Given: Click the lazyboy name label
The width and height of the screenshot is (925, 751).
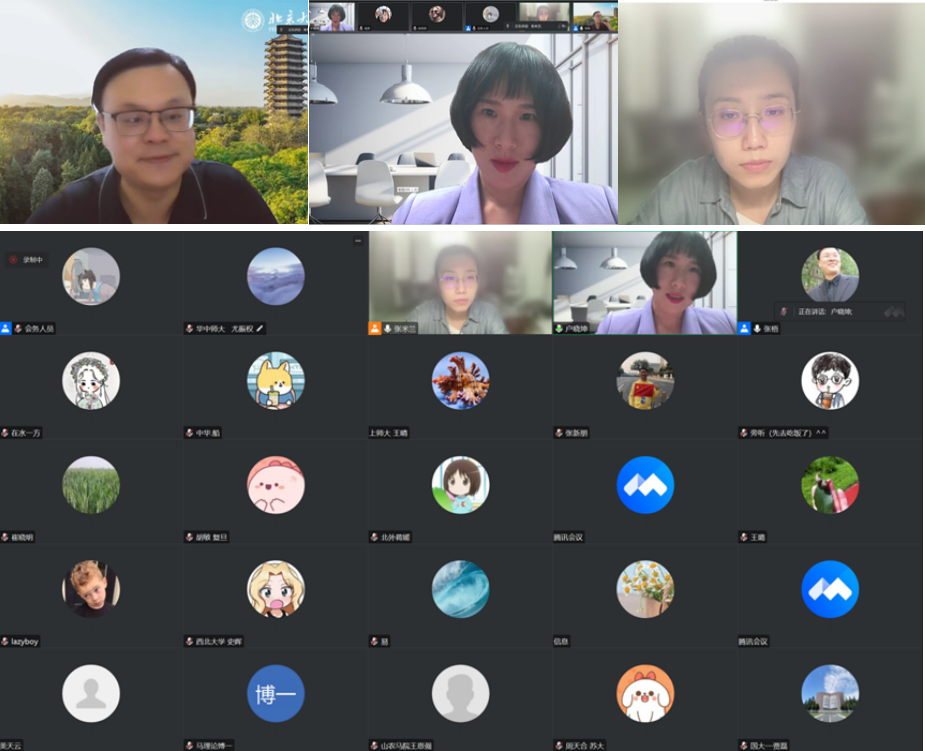Looking at the screenshot, I should click(27, 641).
